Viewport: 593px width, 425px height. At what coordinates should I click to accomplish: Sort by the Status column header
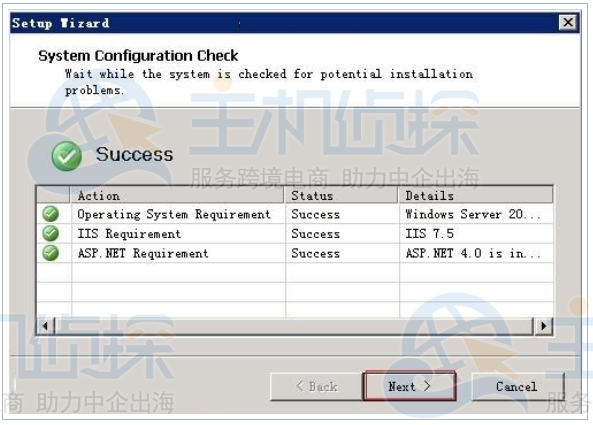[341, 195]
